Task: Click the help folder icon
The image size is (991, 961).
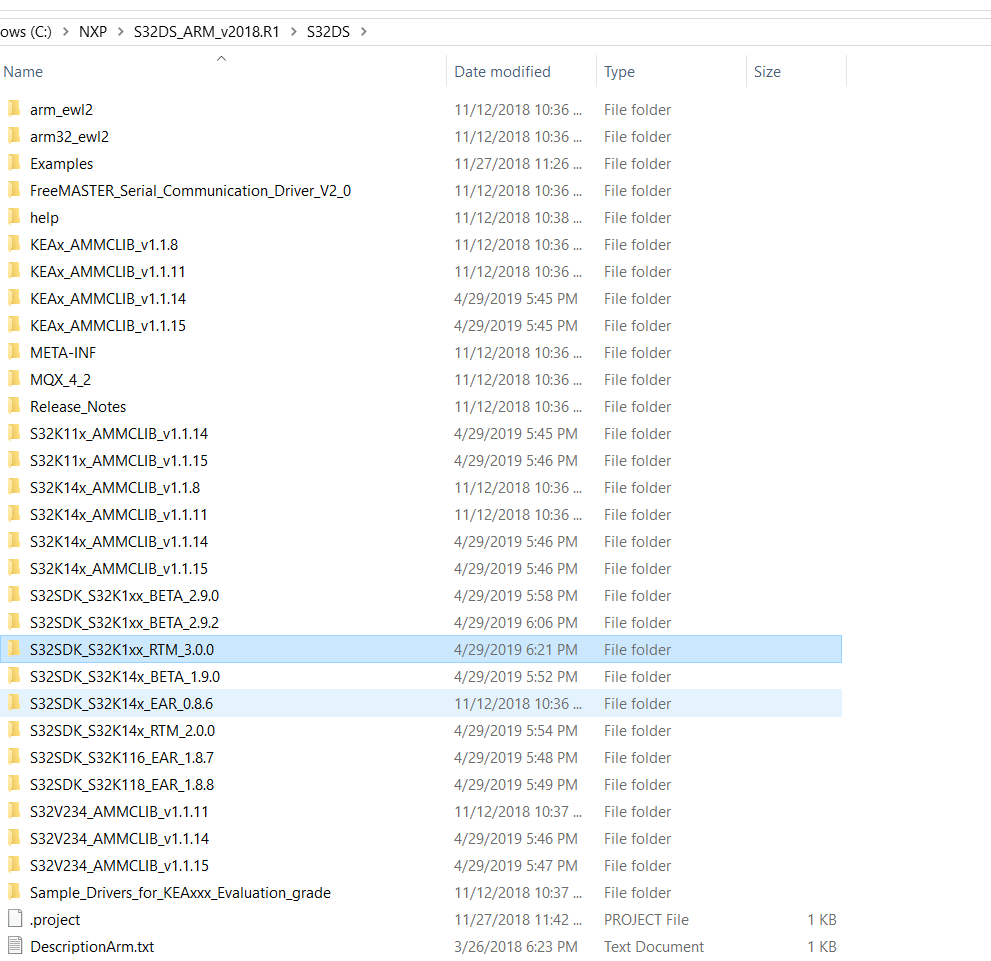Action: point(15,217)
